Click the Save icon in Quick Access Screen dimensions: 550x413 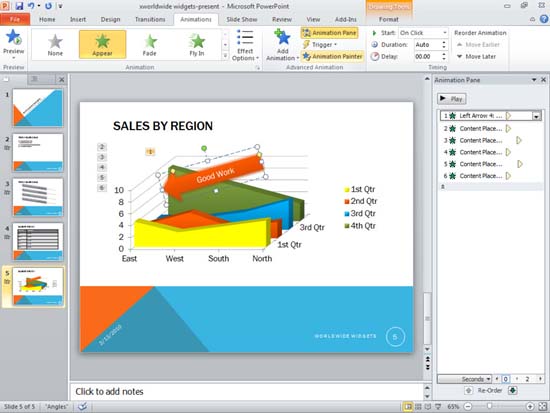(x=19, y=6)
